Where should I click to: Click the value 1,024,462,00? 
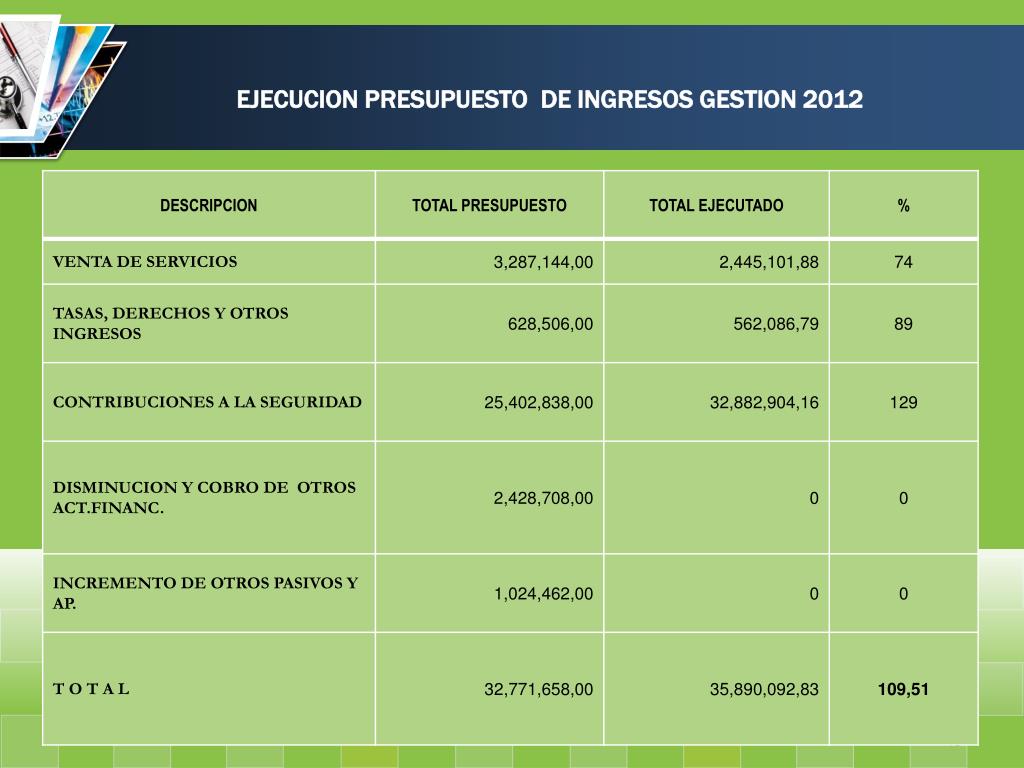pyautogui.click(x=543, y=594)
